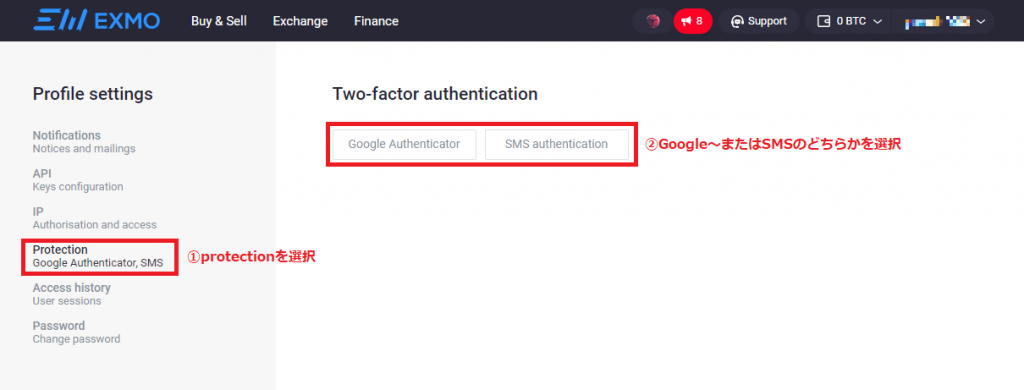The width and height of the screenshot is (1024, 390).
Task: Open the red round avatar icon
Action: tap(652, 22)
